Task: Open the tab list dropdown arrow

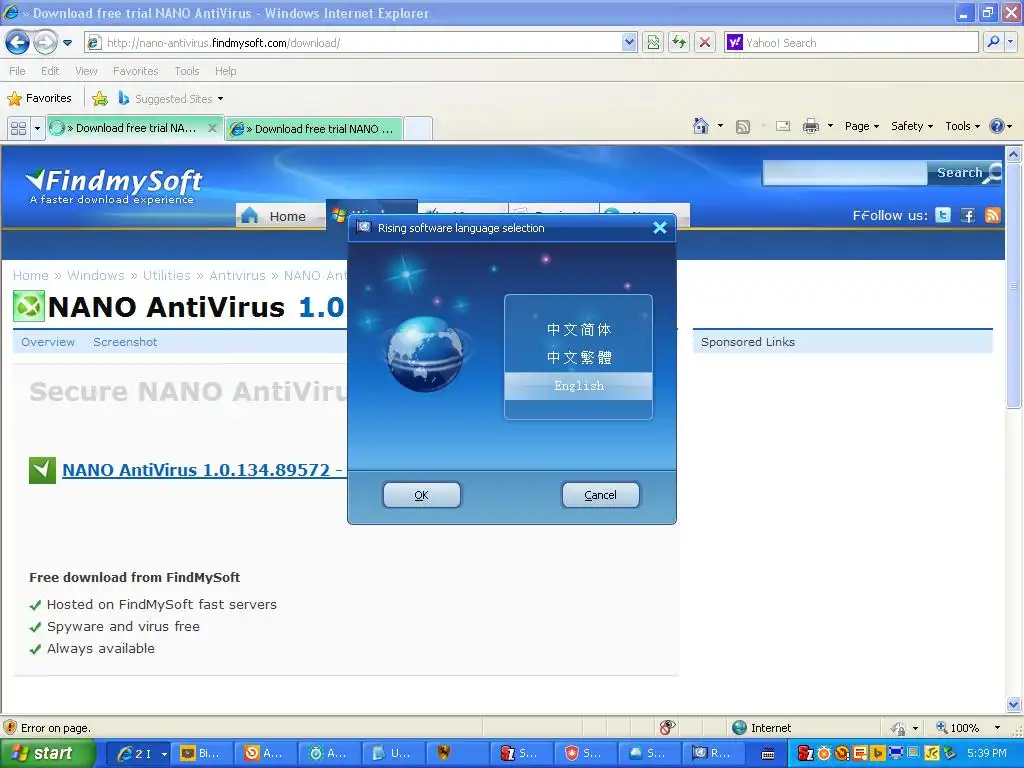Action: coord(37,129)
